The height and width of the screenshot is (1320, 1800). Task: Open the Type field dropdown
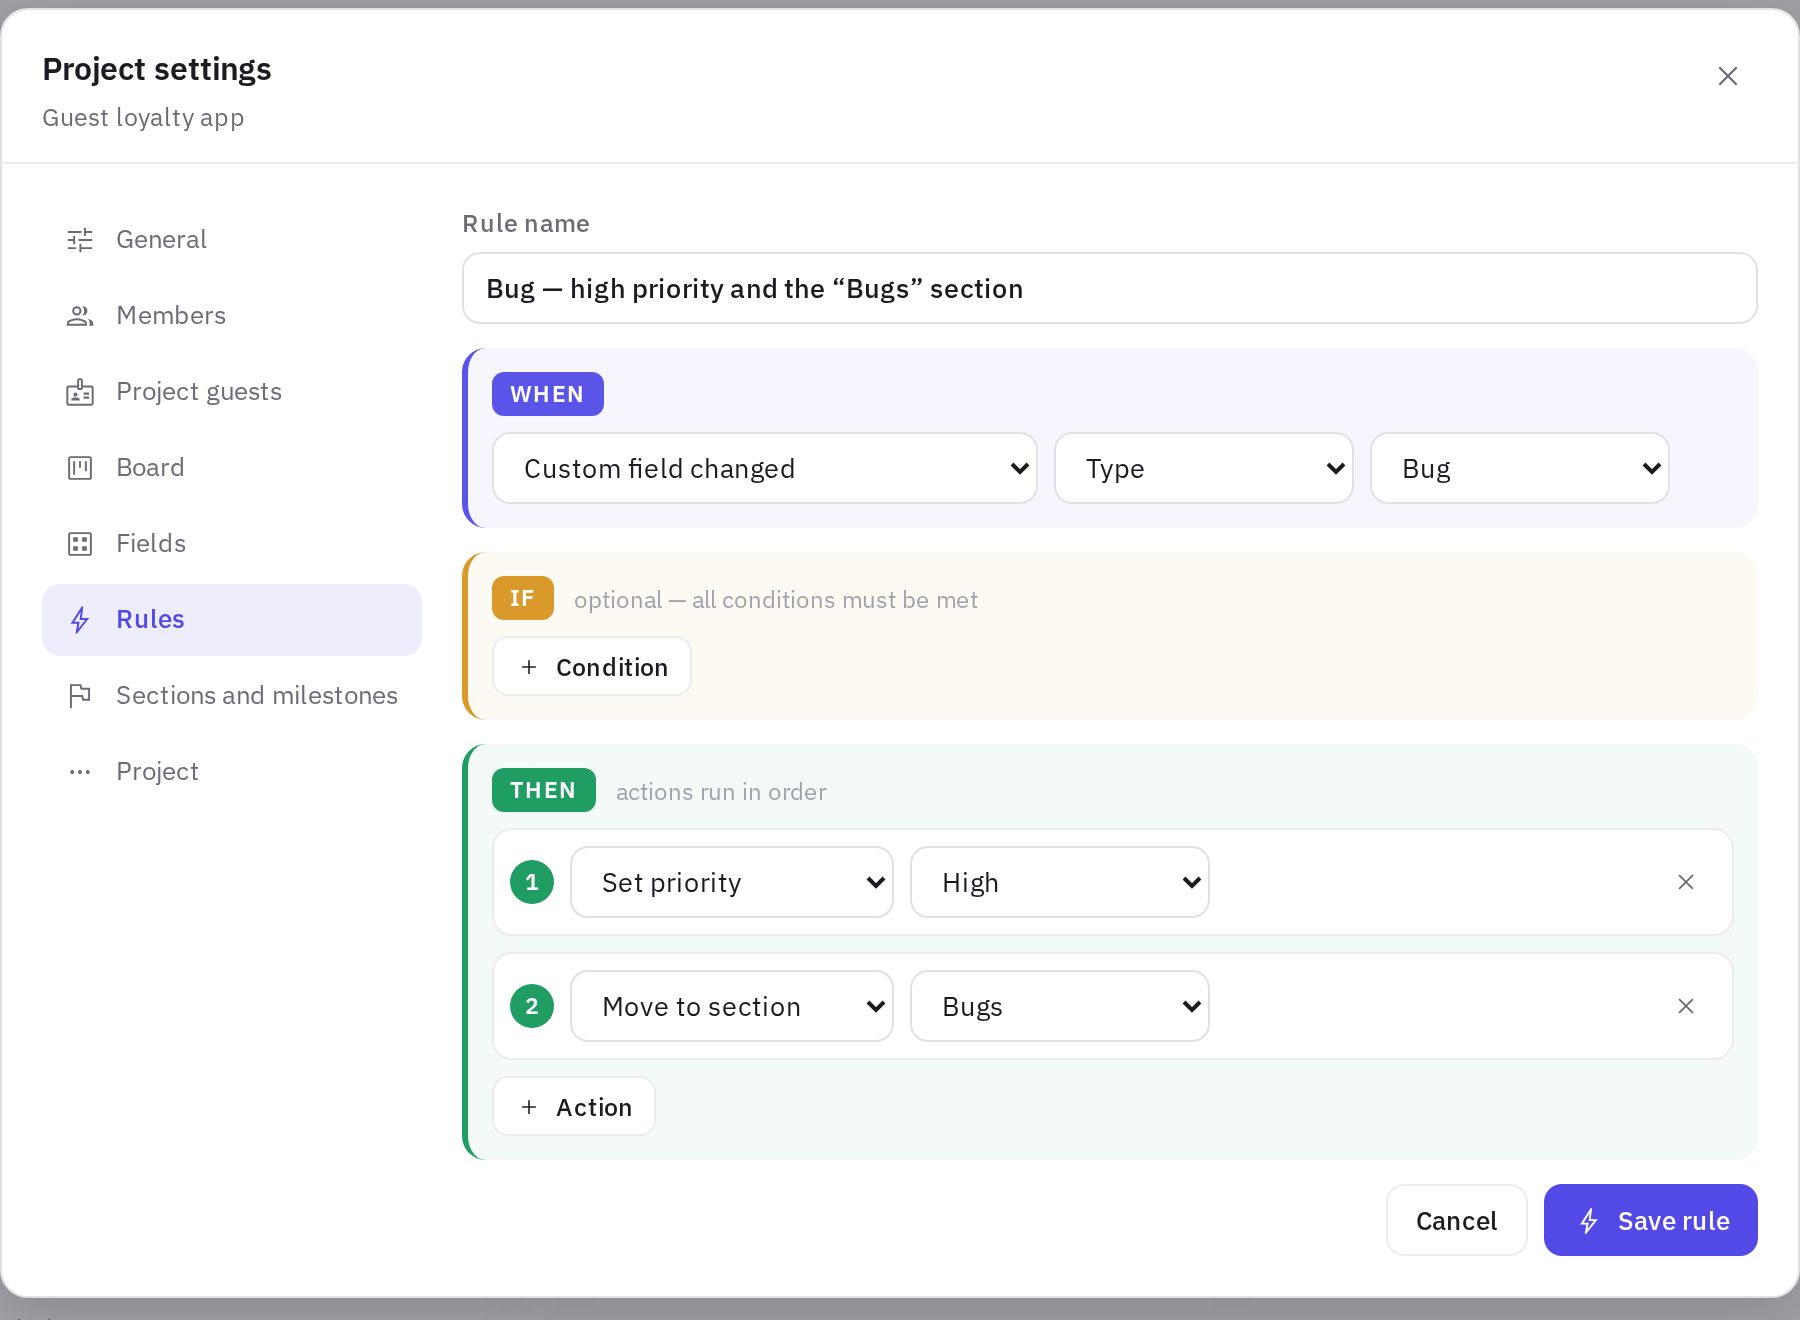tap(1204, 468)
